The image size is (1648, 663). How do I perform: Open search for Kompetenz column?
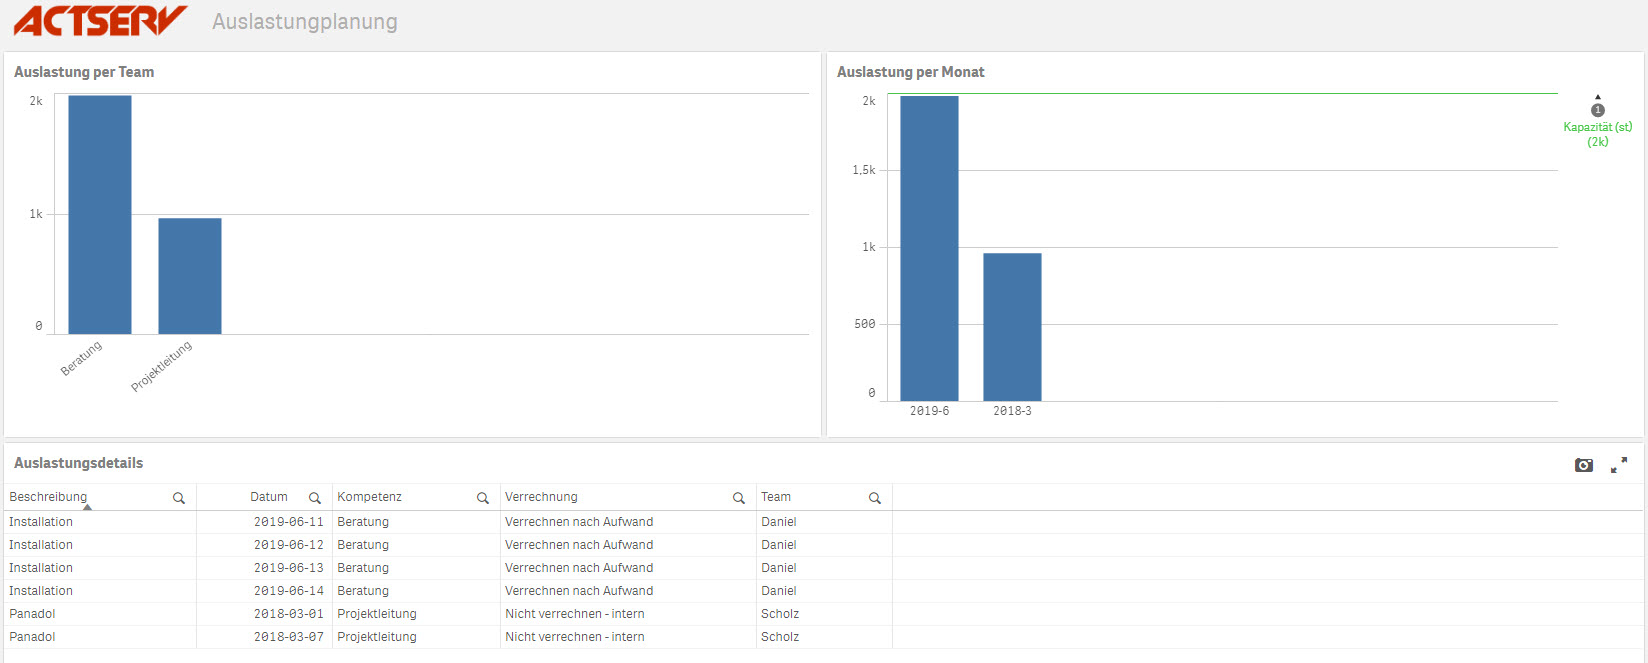tap(483, 498)
